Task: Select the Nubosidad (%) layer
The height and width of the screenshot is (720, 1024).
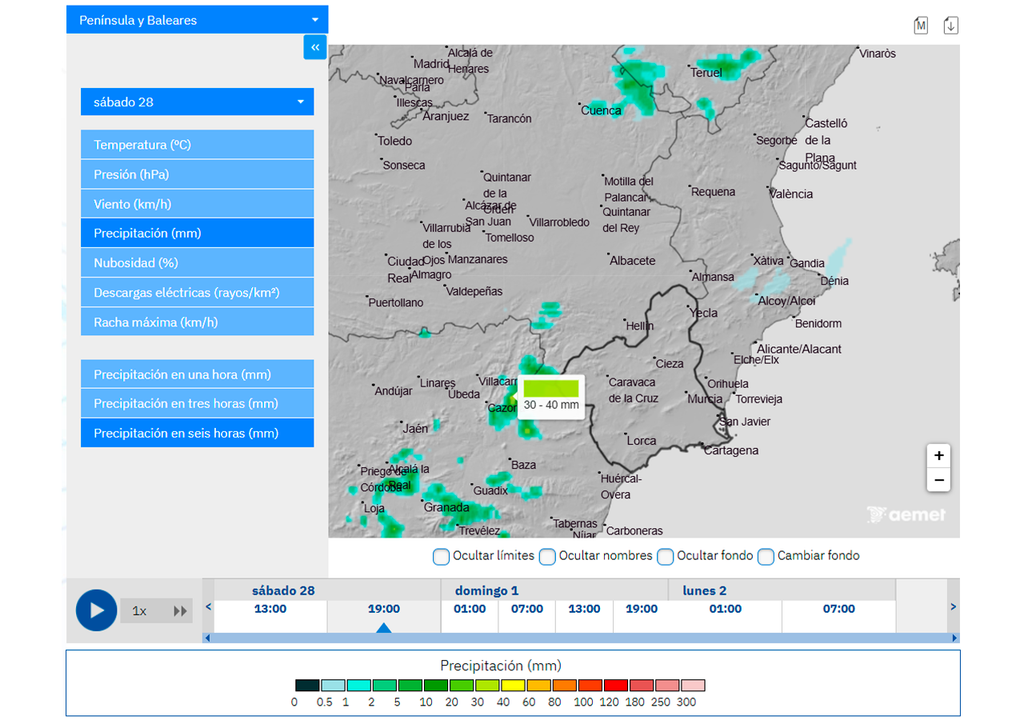Action: point(197,263)
